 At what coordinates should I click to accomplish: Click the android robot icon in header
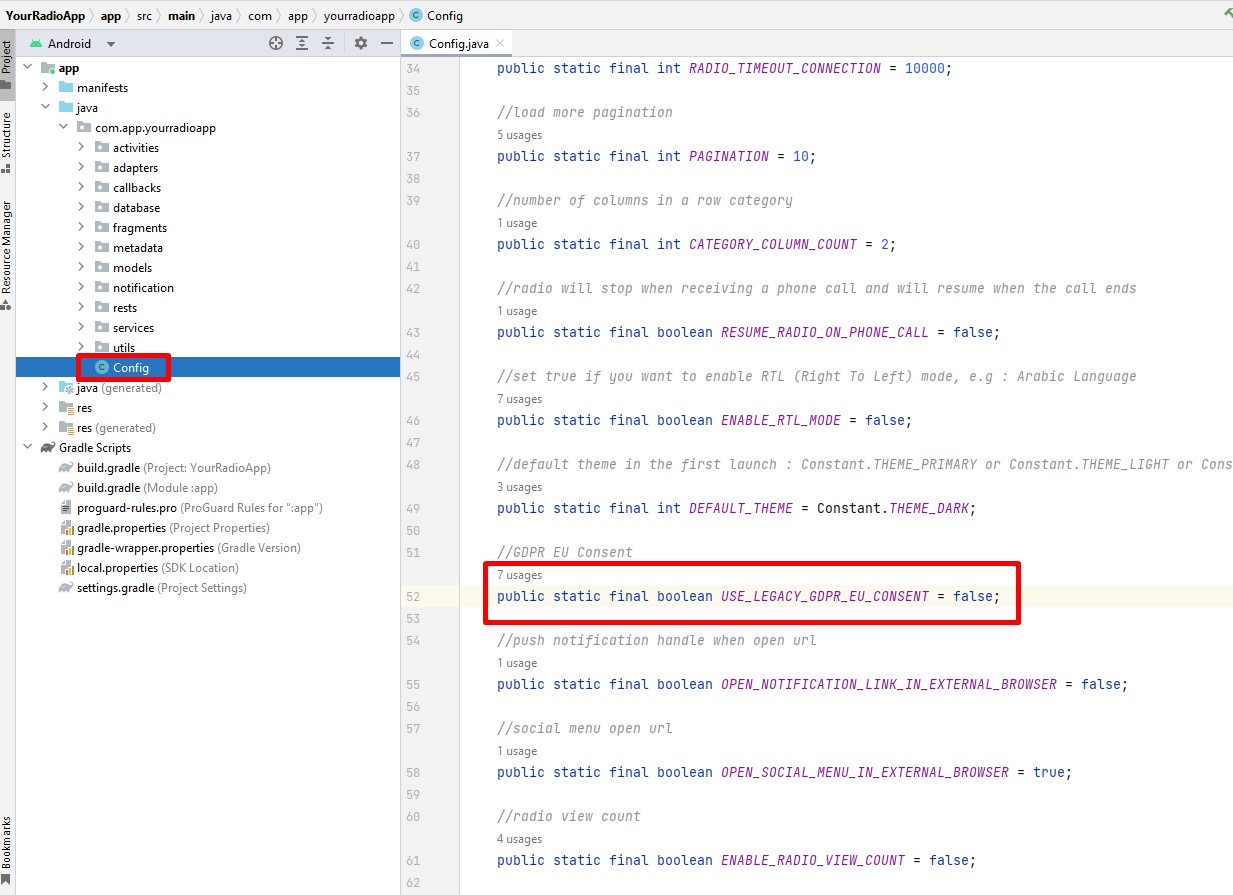[36, 43]
